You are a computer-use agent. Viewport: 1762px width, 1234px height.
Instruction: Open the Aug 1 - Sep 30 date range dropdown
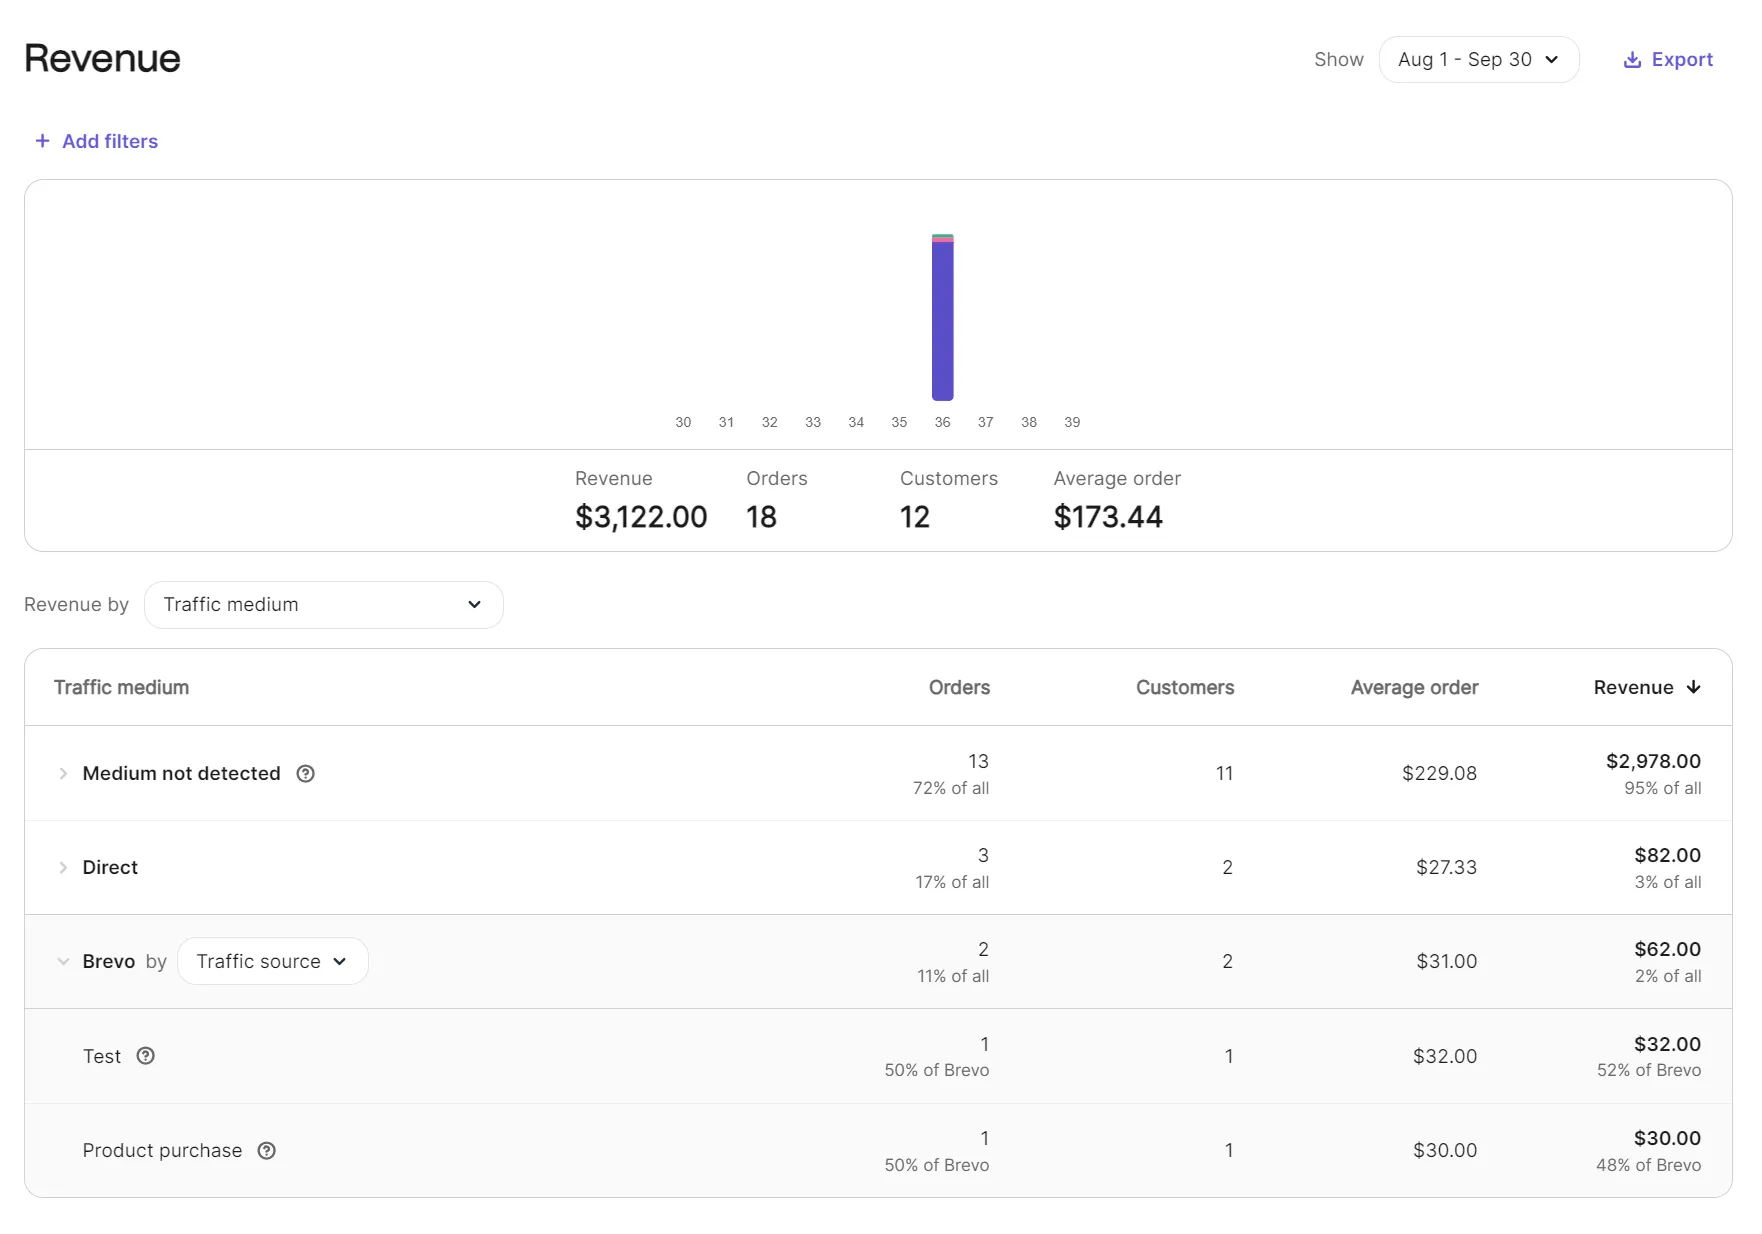(1478, 60)
